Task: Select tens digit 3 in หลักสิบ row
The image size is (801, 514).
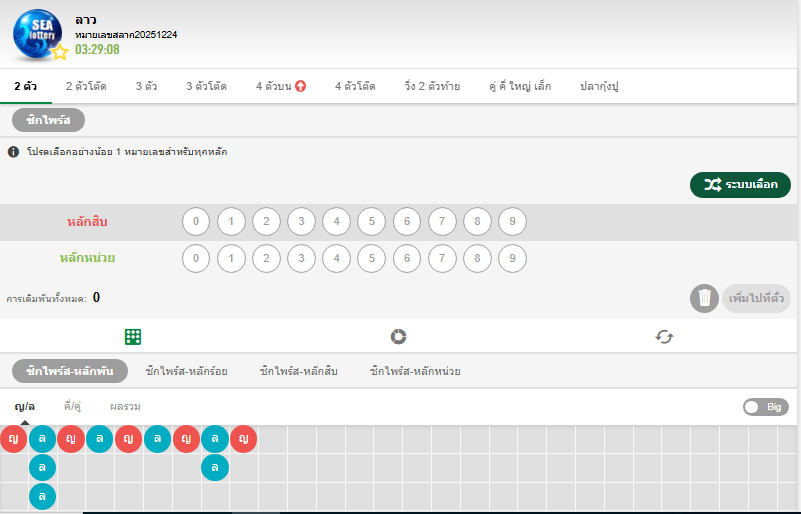Action: click(301, 221)
